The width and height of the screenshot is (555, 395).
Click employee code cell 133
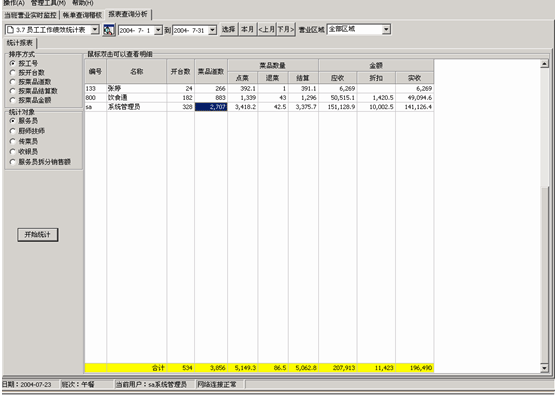click(x=96, y=88)
